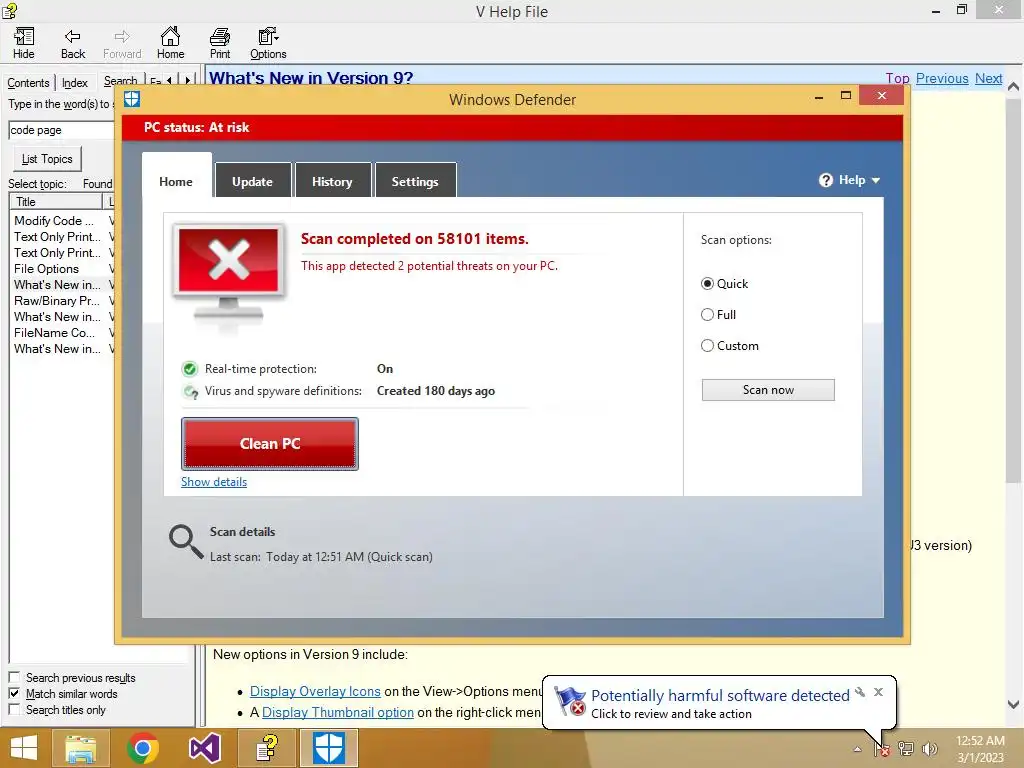Click the Clean PC button

coord(270,444)
